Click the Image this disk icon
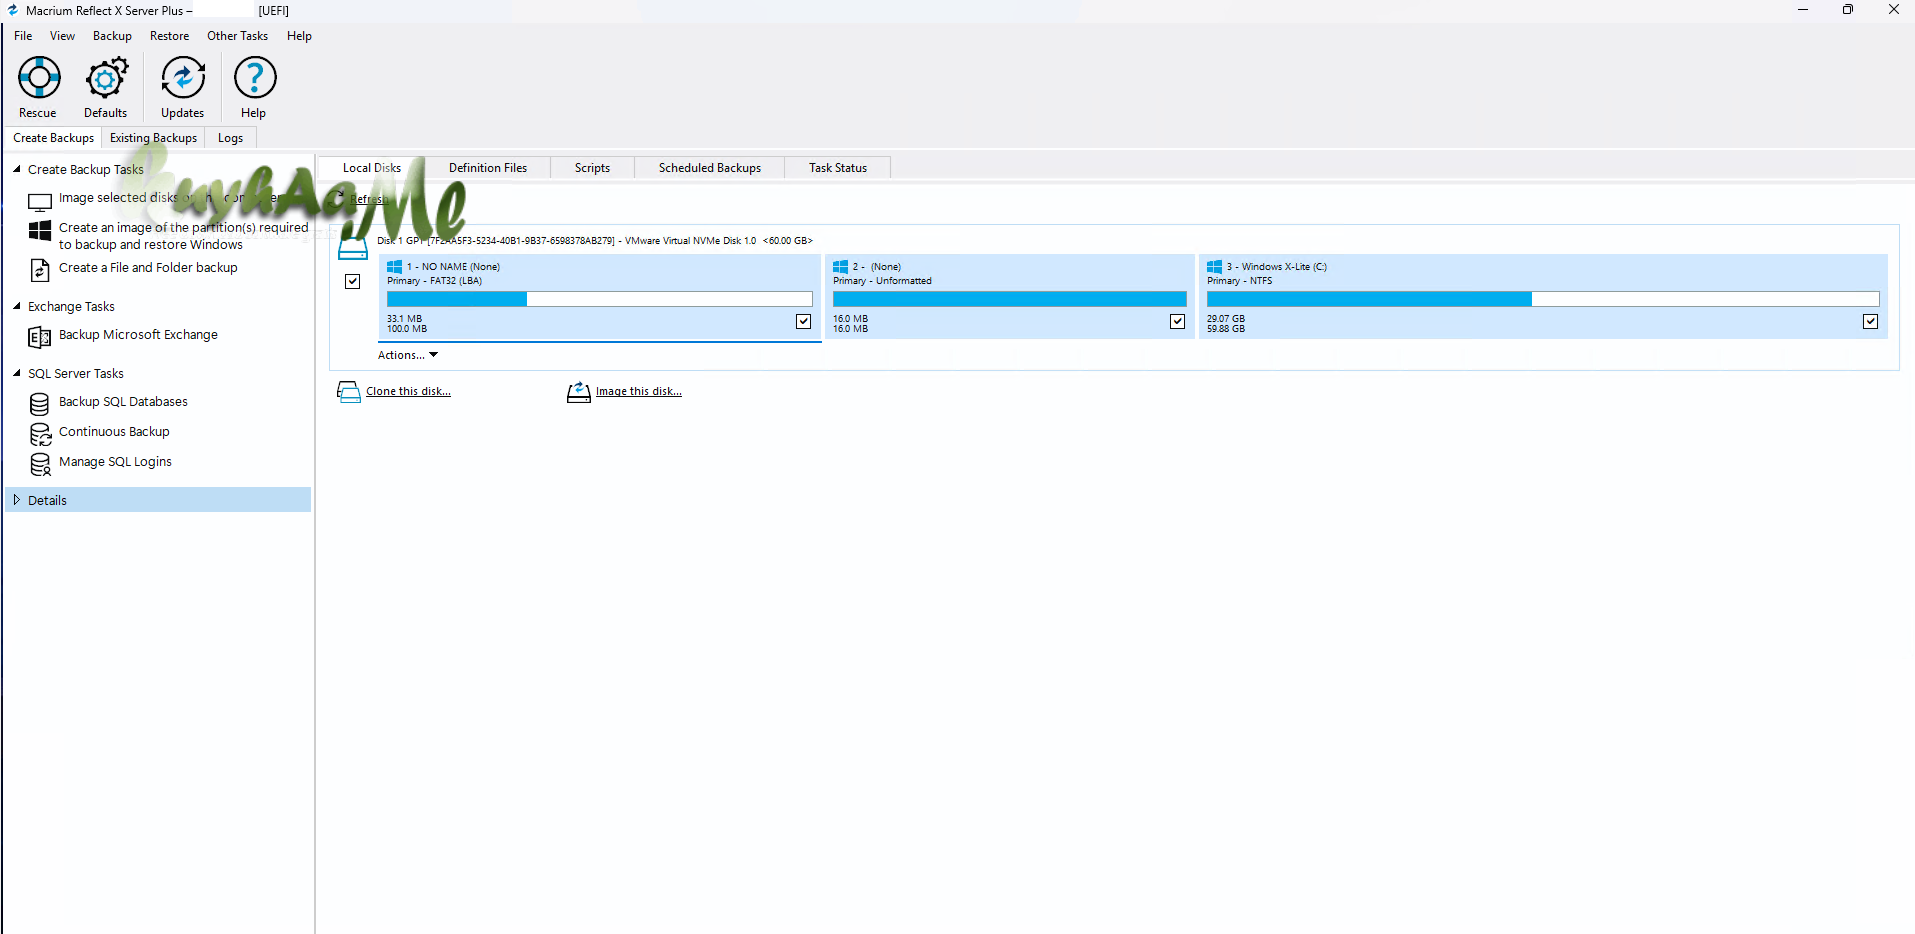Viewport: 1915px width, 934px height. click(579, 392)
